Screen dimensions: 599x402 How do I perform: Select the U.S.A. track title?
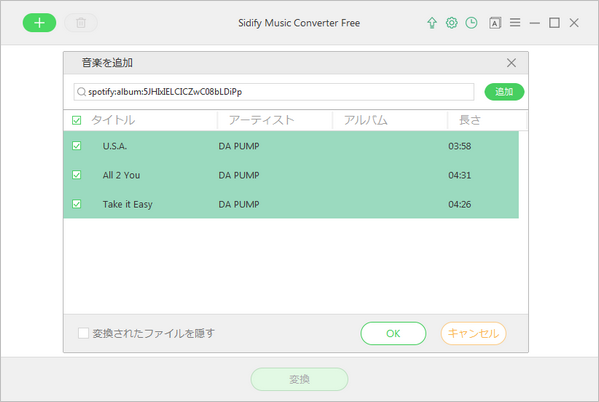(115, 146)
